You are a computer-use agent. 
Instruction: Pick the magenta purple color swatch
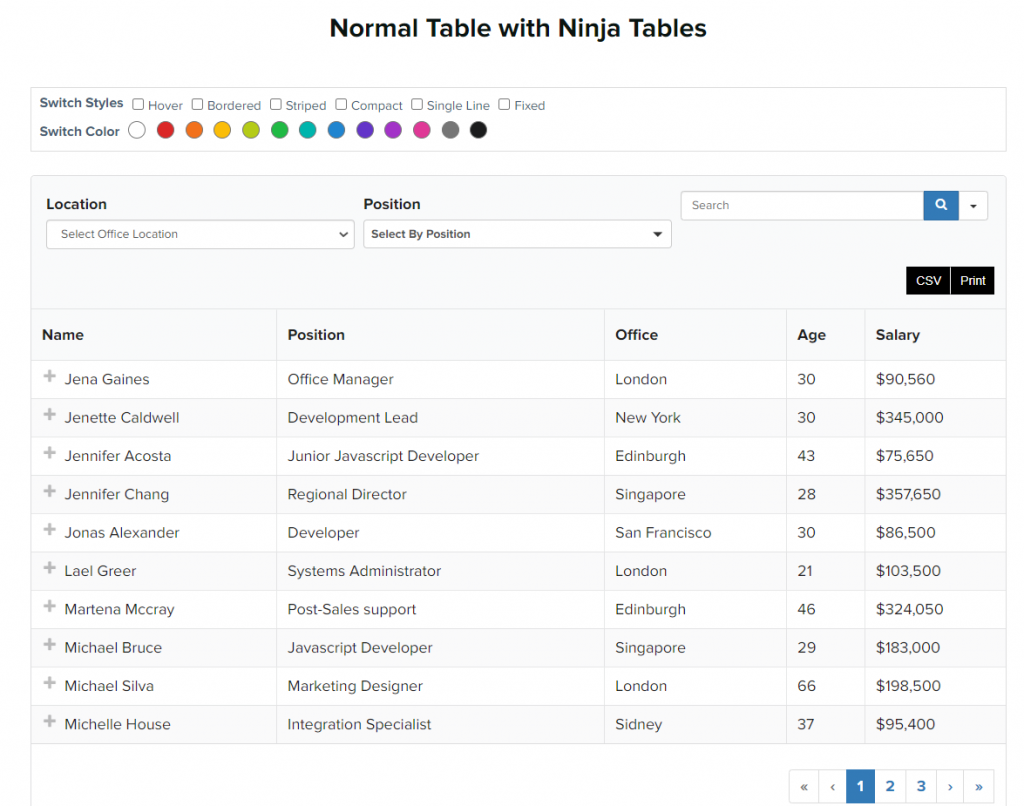coord(393,130)
